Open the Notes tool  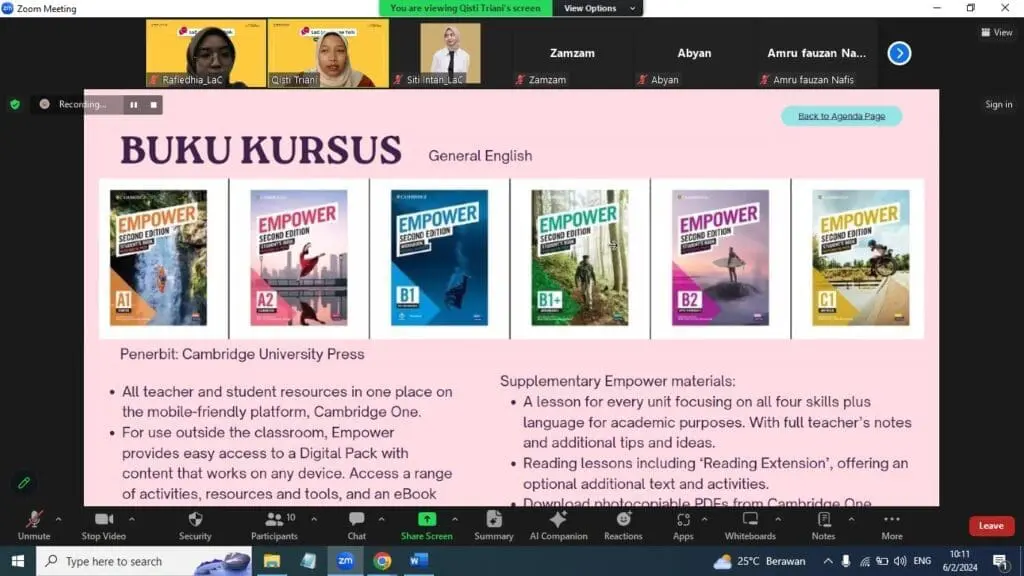click(823, 520)
